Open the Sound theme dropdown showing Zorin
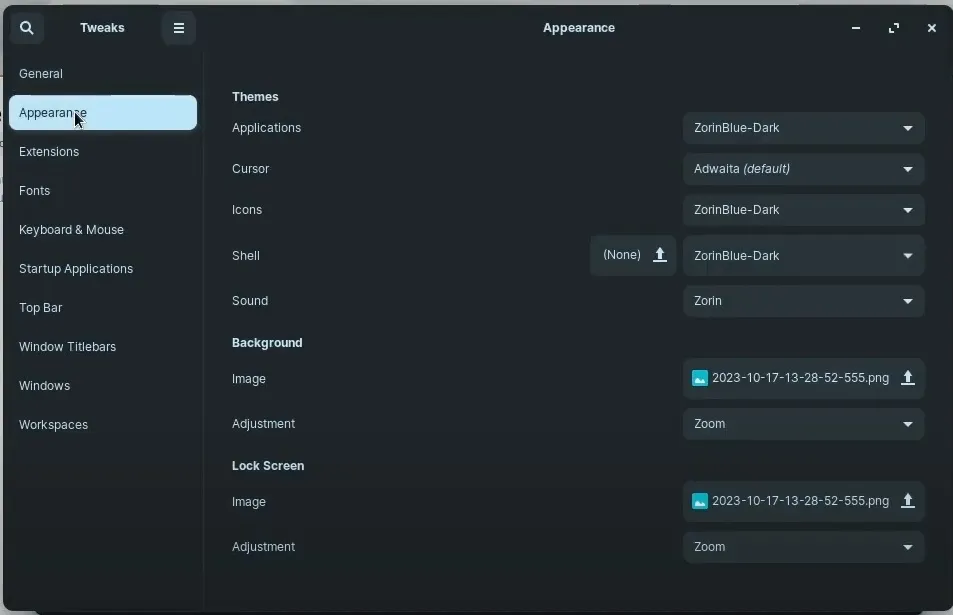Image resolution: width=953 pixels, height=615 pixels. pos(803,301)
